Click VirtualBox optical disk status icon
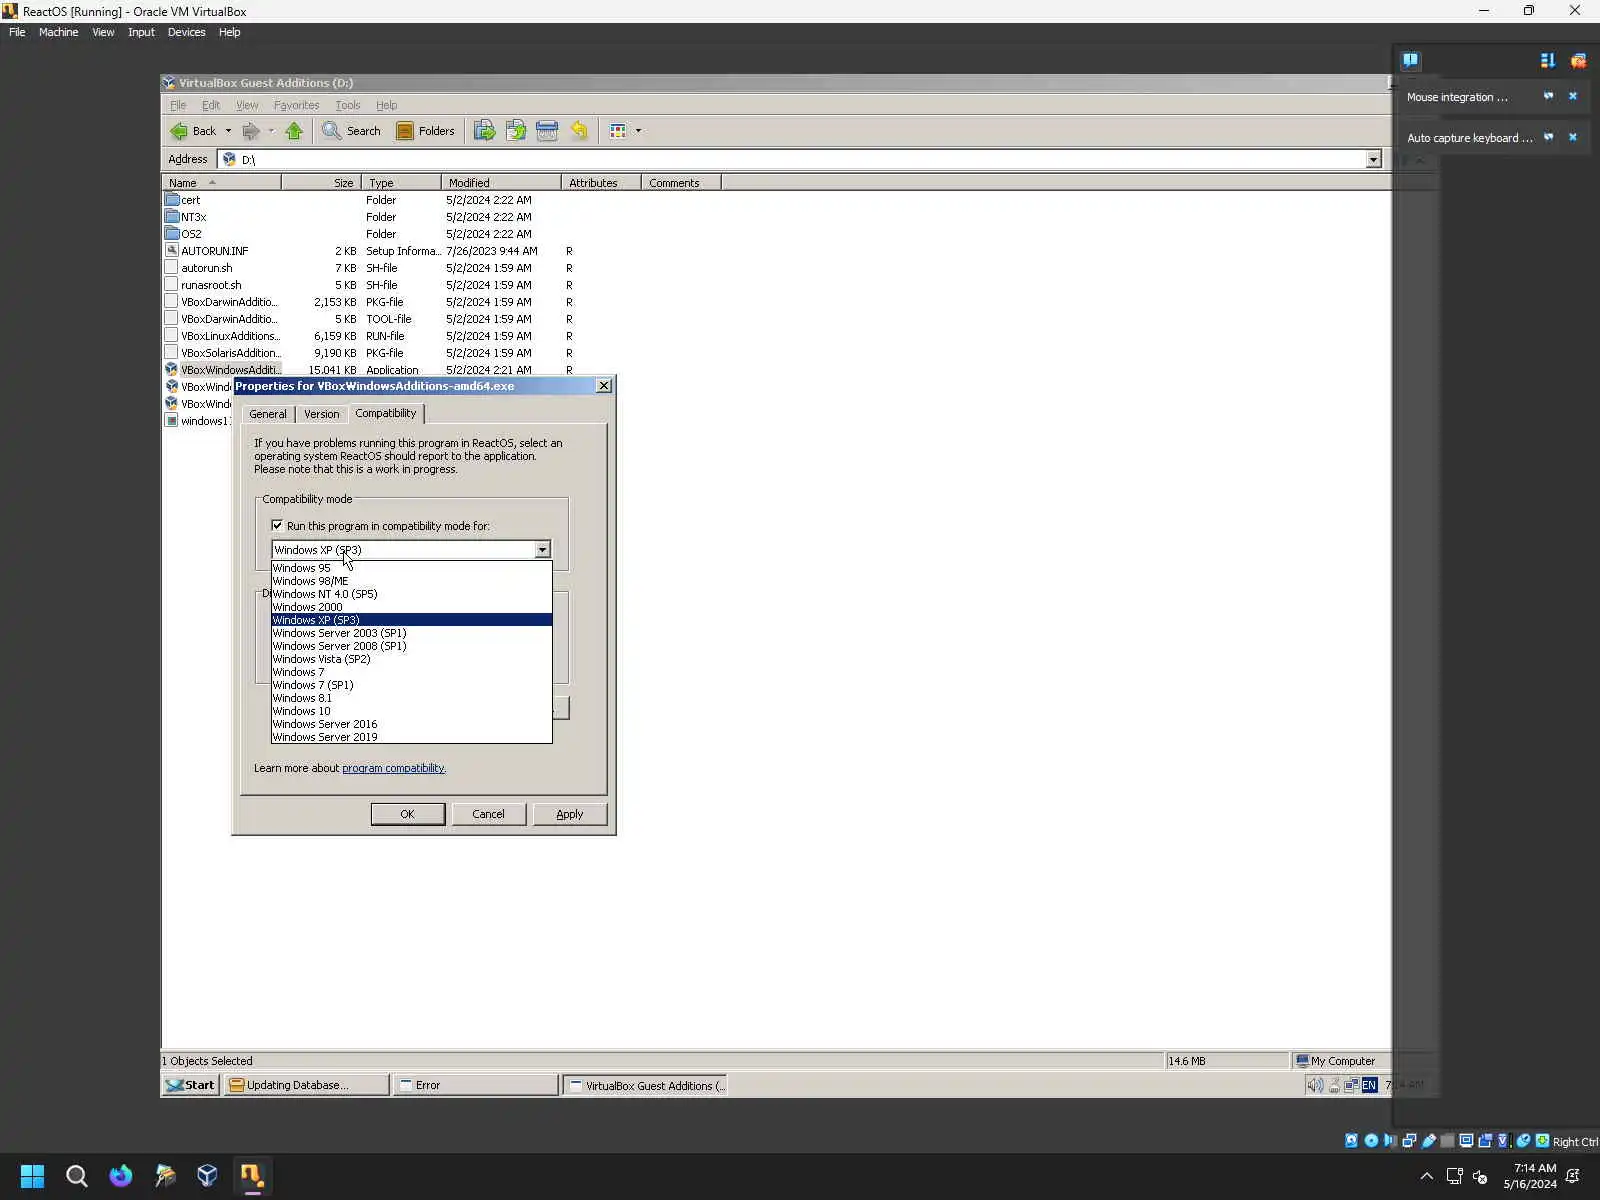Image resolution: width=1600 pixels, height=1200 pixels. (1371, 1141)
